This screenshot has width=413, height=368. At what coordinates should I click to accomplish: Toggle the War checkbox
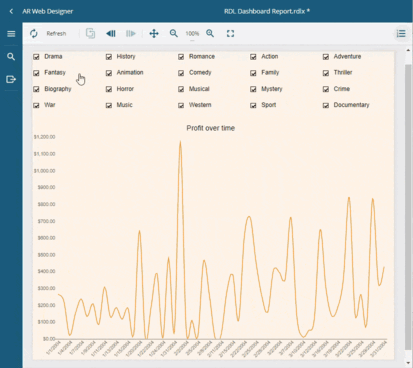click(x=36, y=105)
